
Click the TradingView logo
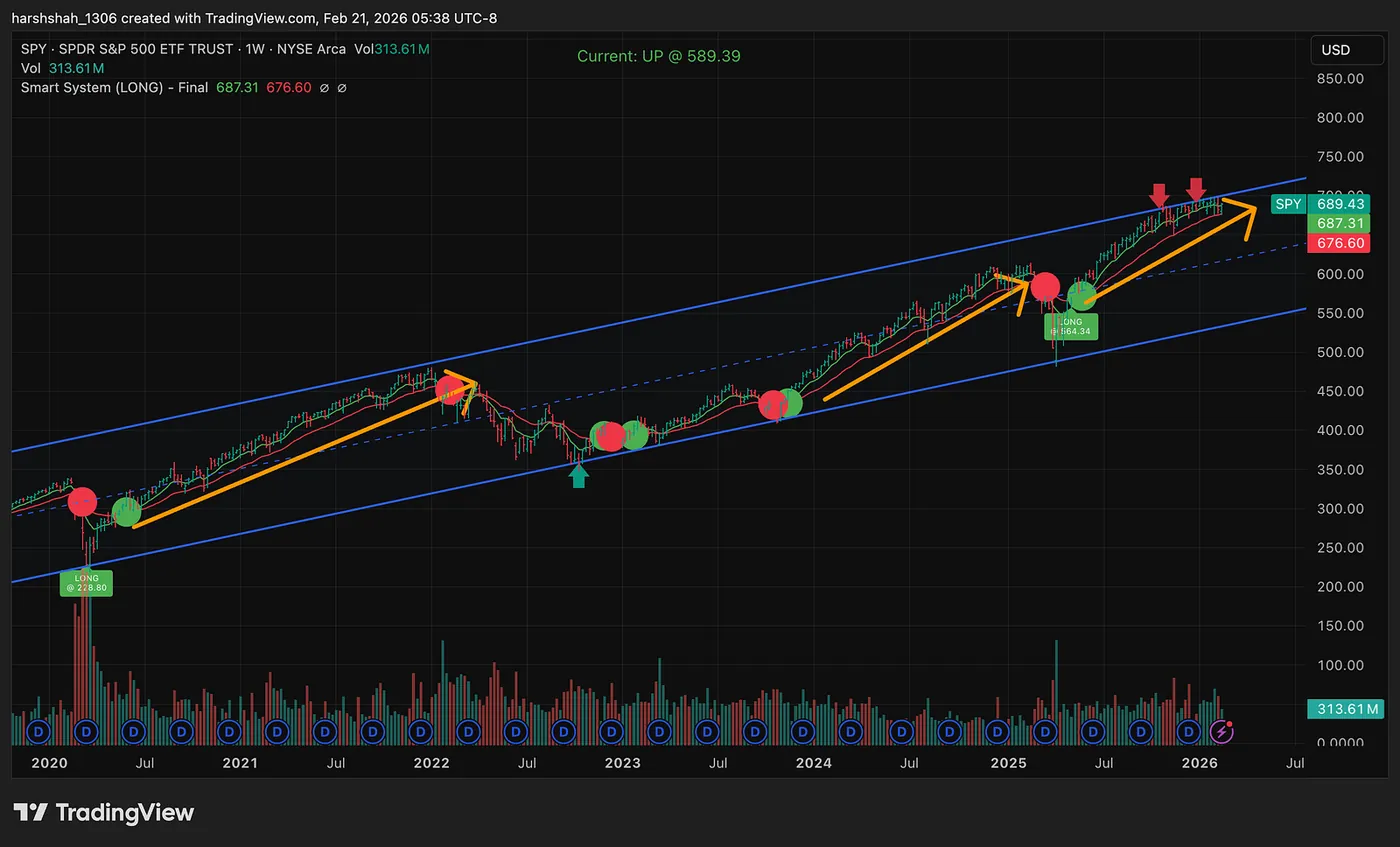pyautogui.click(x=103, y=812)
